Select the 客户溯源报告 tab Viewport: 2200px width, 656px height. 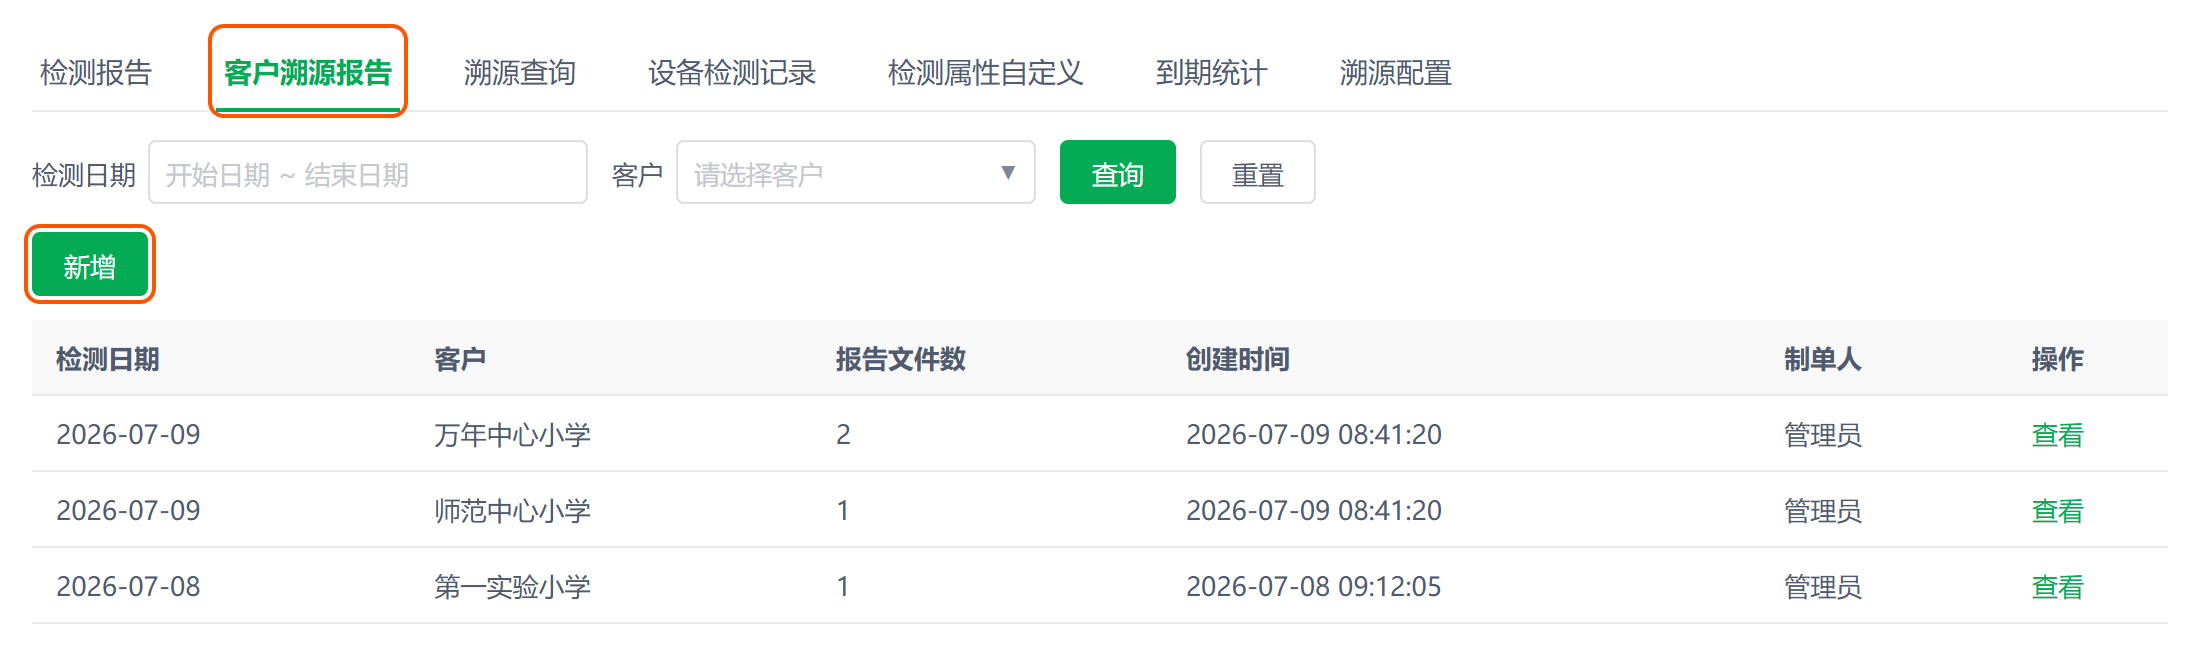tap(308, 73)
